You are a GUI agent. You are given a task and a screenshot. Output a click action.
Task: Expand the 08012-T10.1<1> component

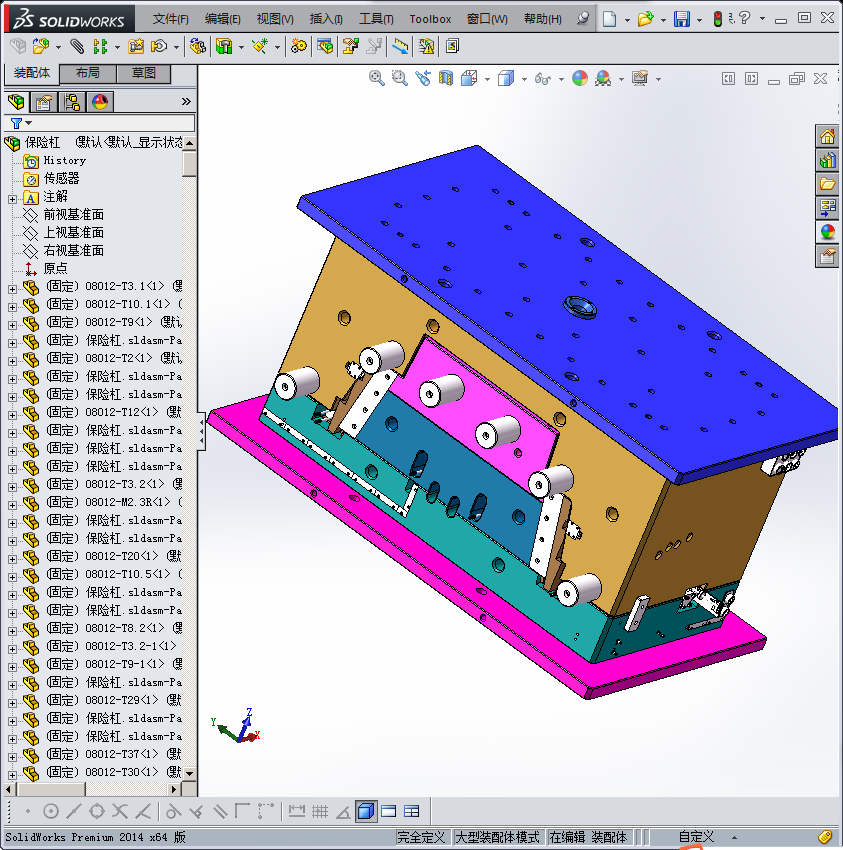pos(12,307)
